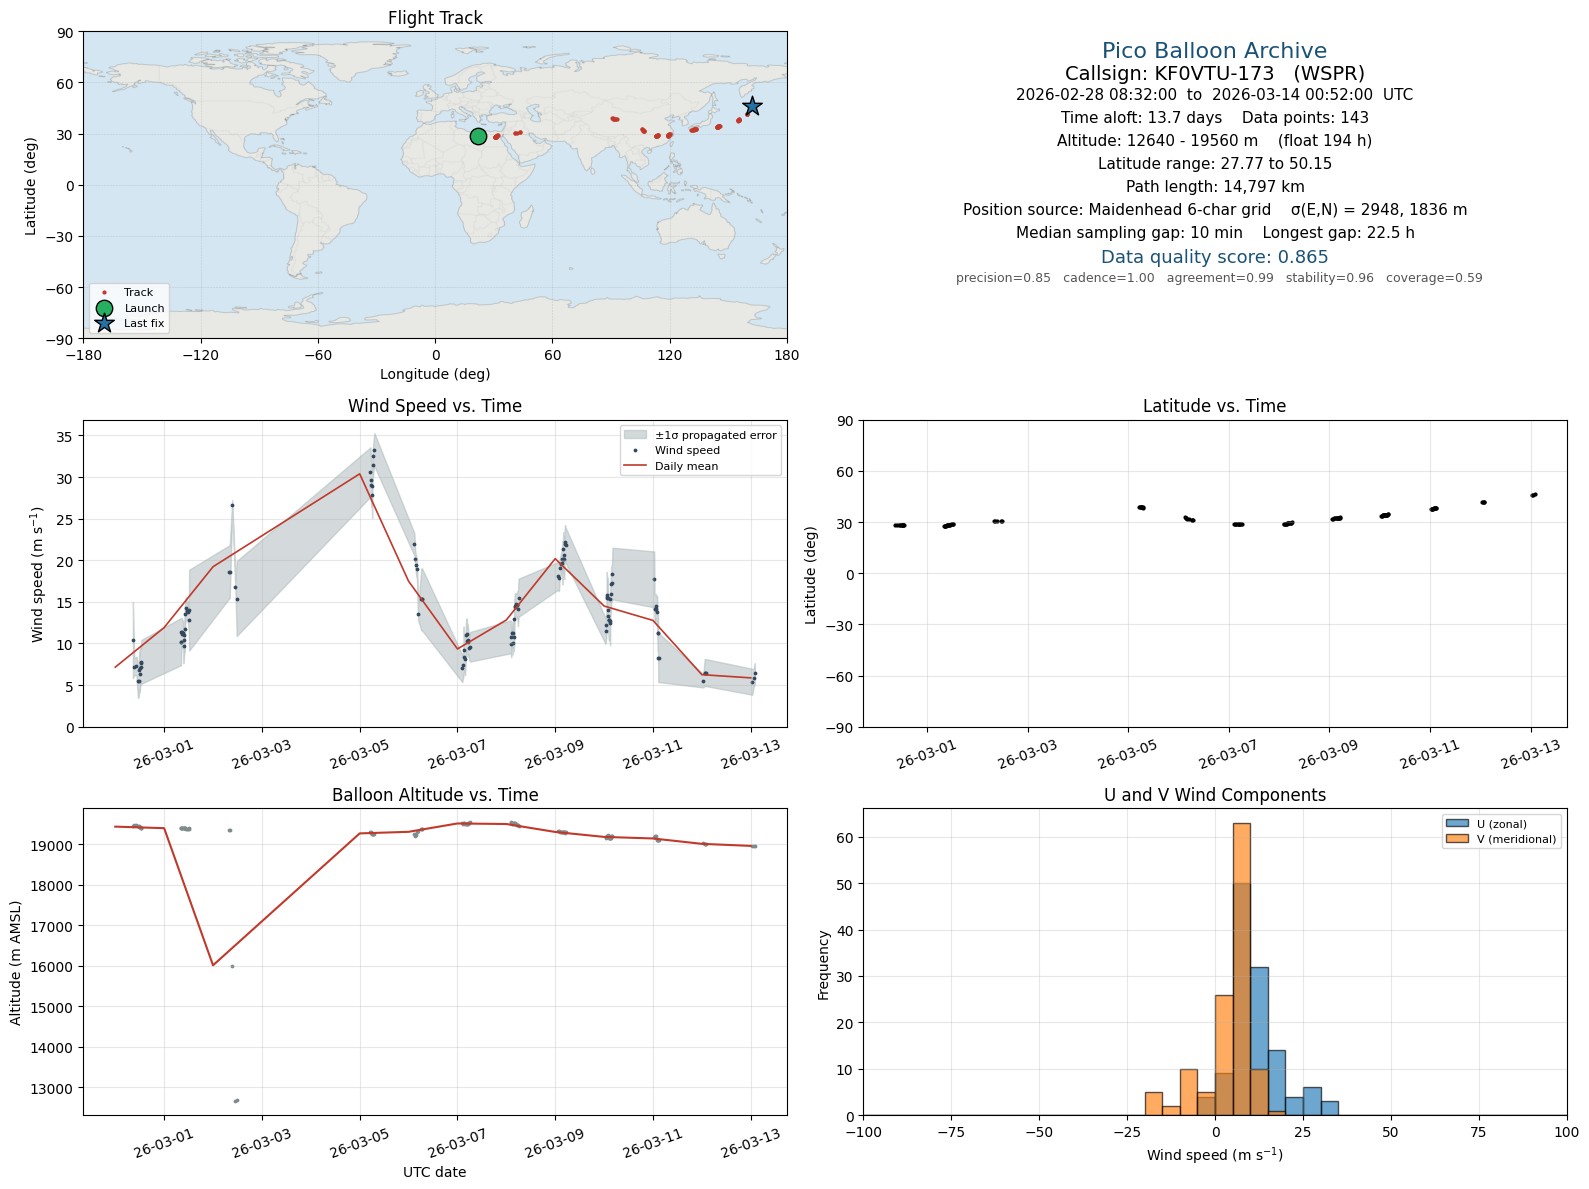Click the 'Data quality score: 0.865' text
1589x1189 pixels.
coord(1214,257)
